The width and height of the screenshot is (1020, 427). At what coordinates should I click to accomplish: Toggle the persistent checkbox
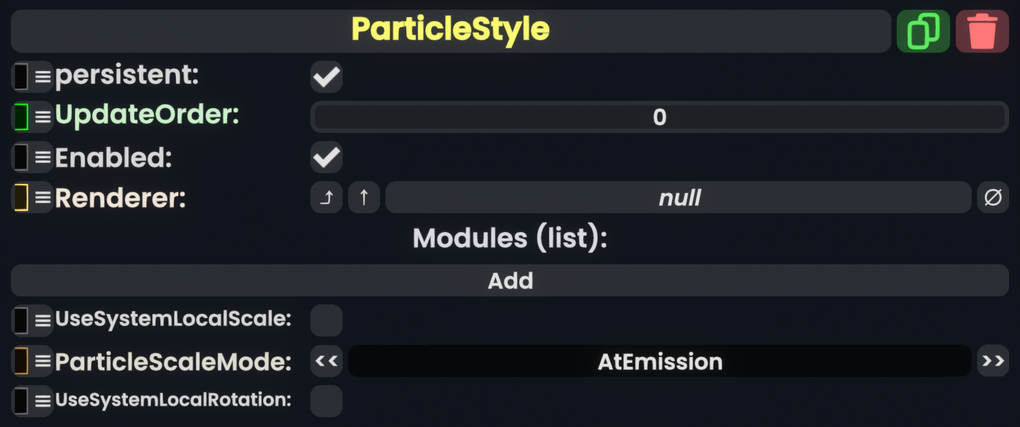[x=326, y=76]
